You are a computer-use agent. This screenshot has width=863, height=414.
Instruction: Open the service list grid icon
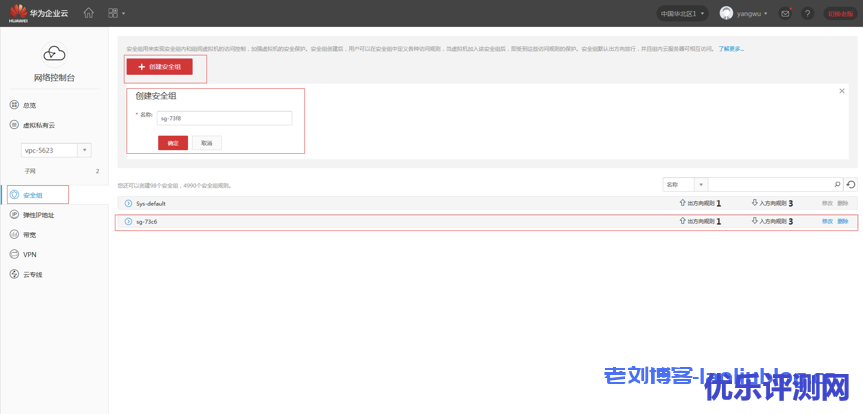114,13
